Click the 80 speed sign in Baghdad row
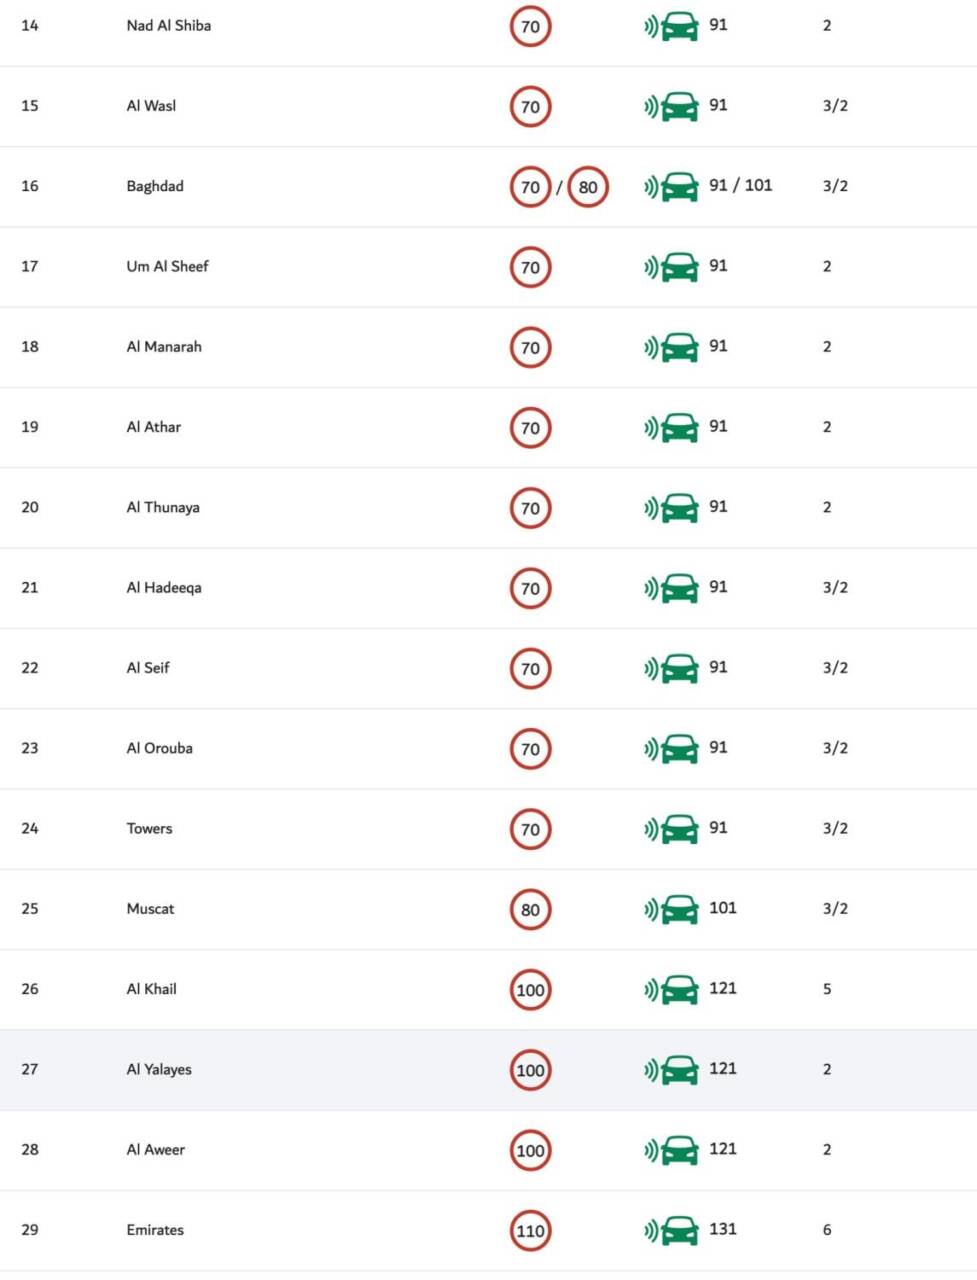 [x=588, y=187]
